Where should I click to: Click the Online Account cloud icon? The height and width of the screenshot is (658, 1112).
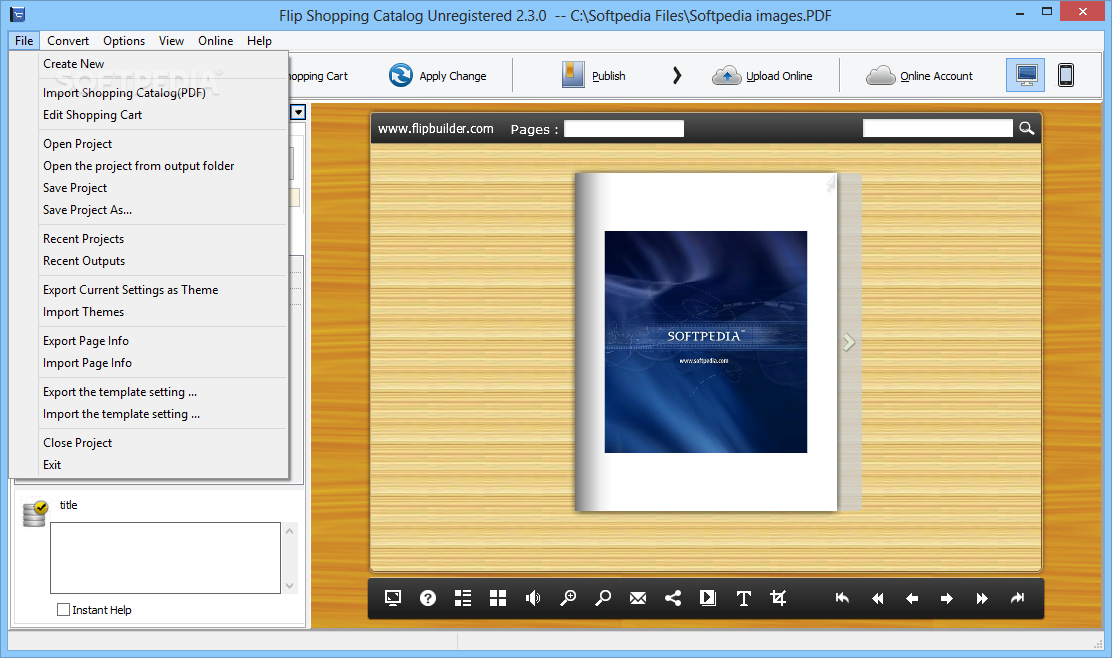tap(881, 75)
